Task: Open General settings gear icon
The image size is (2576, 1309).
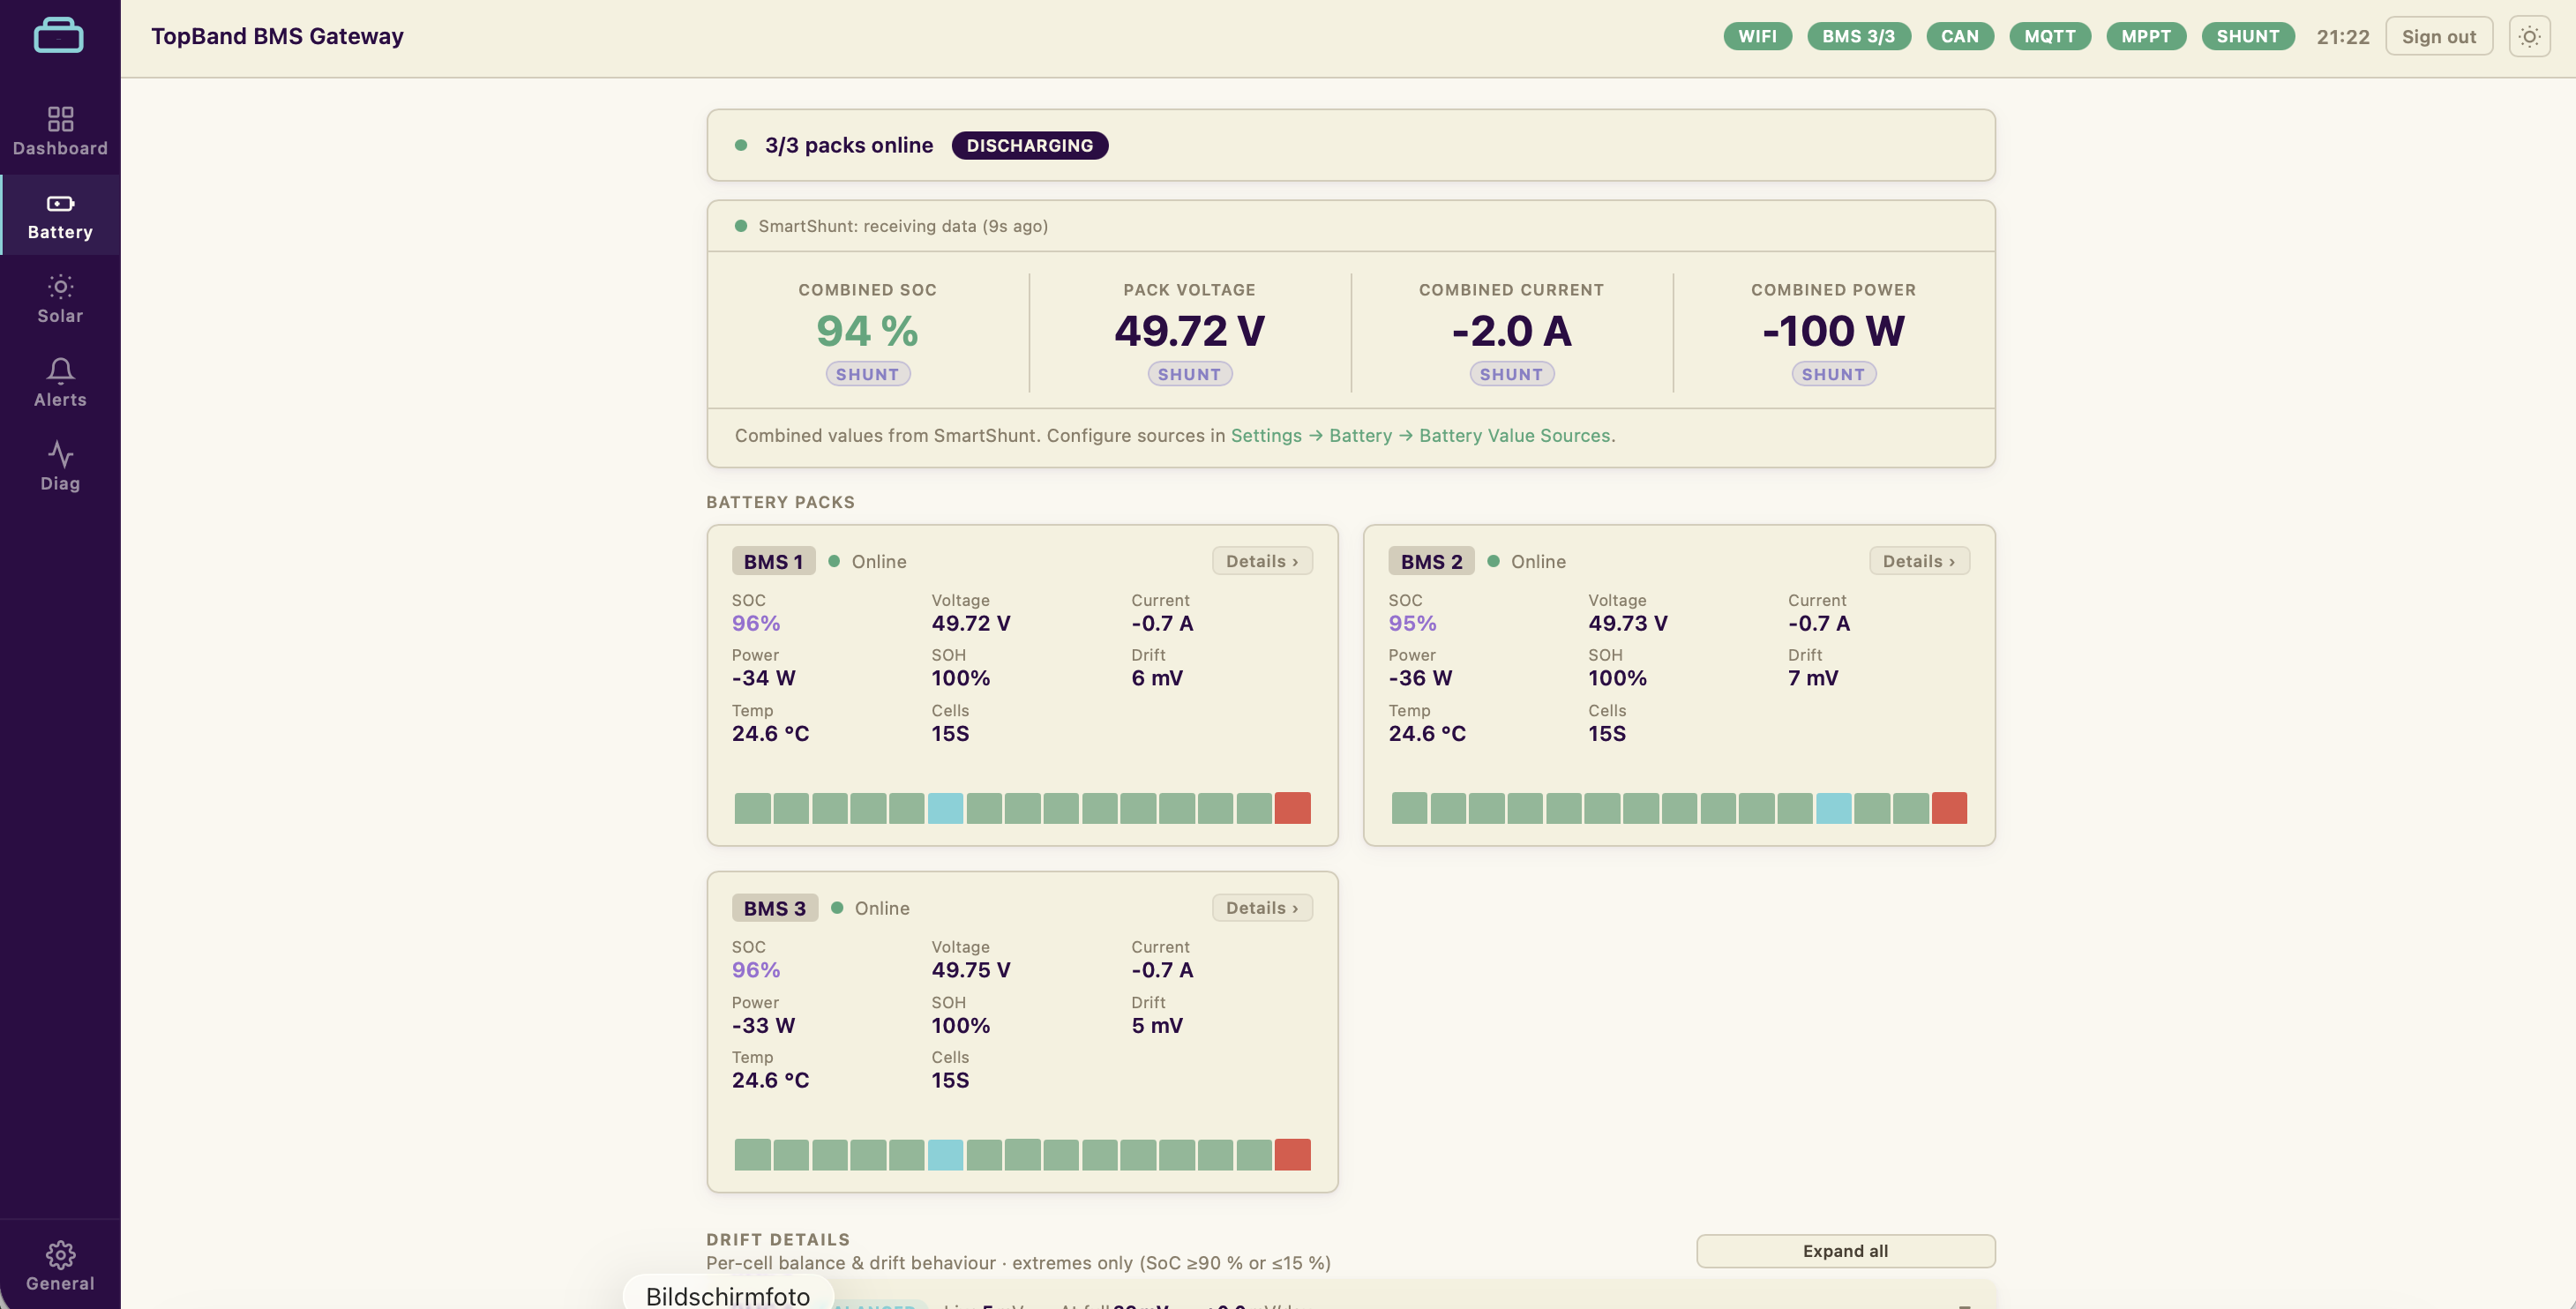Action: [60, 1255]
